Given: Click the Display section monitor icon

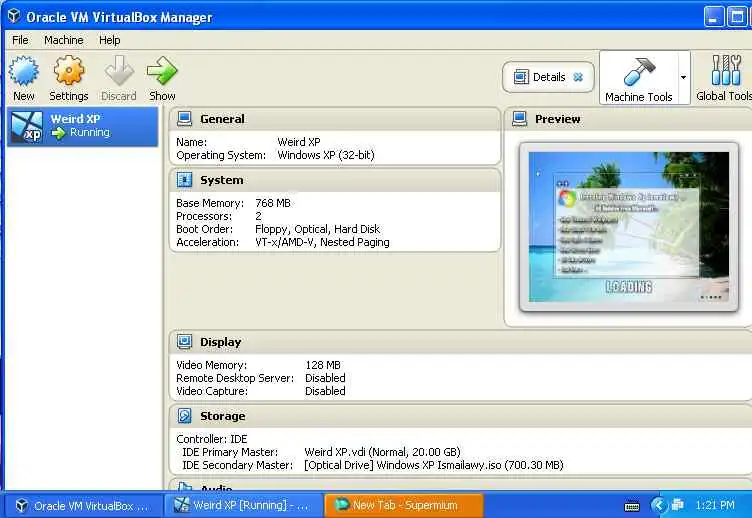Looking at the screenshot, I should [x=184, y=341].
